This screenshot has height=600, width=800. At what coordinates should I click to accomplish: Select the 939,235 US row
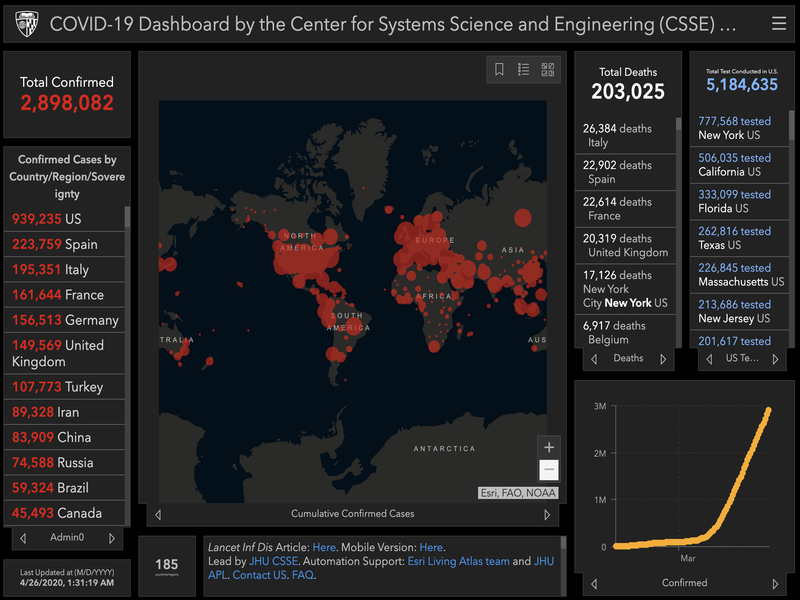pyautogui.click(x=64, y=219)
